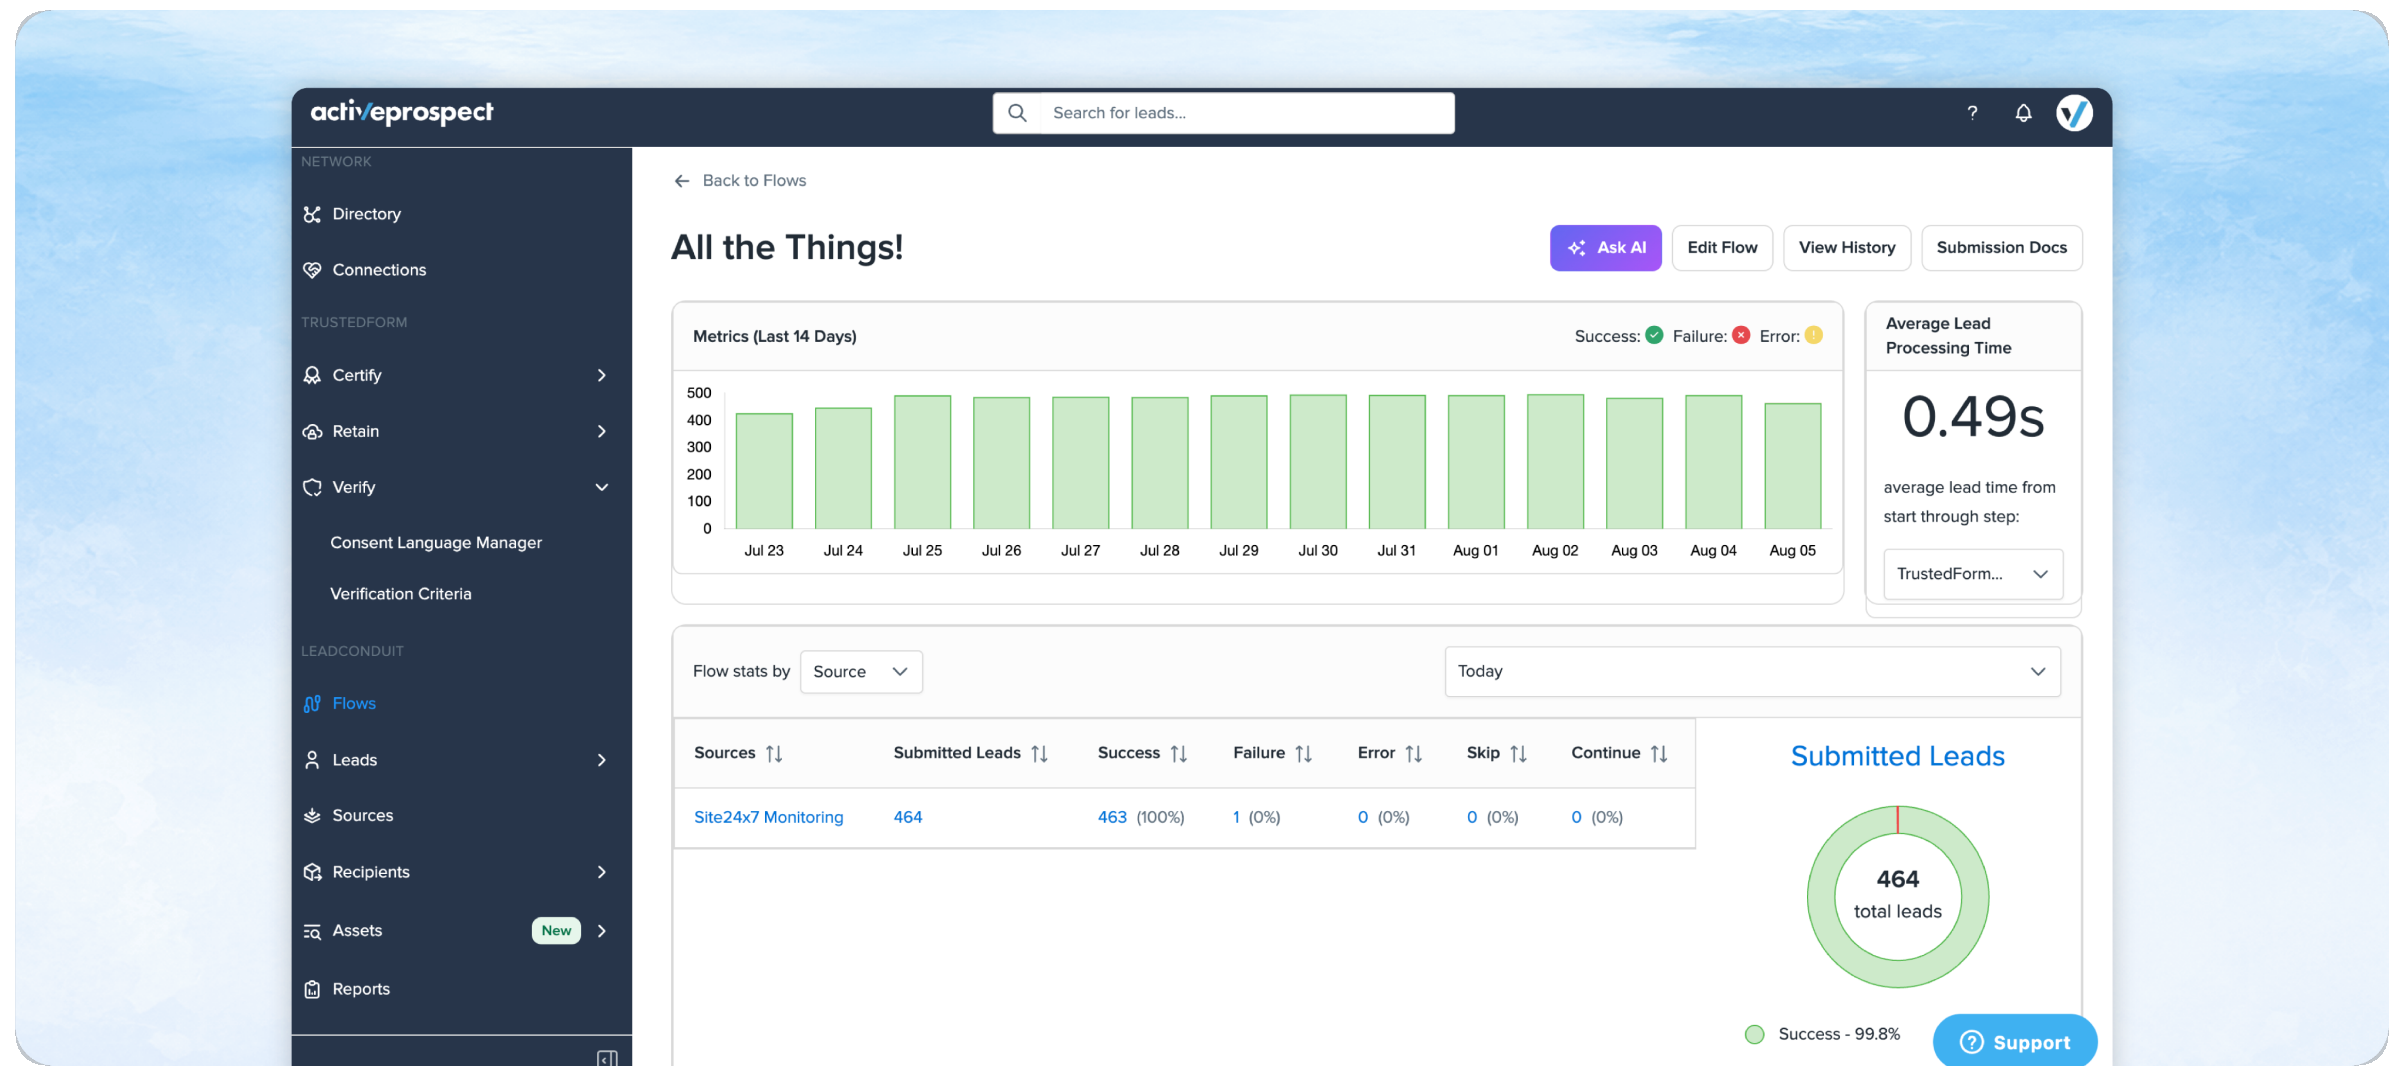Open Reports in sidebar
The height and width of the screenshot is (1076, 2404).
[x=361, y=989]
